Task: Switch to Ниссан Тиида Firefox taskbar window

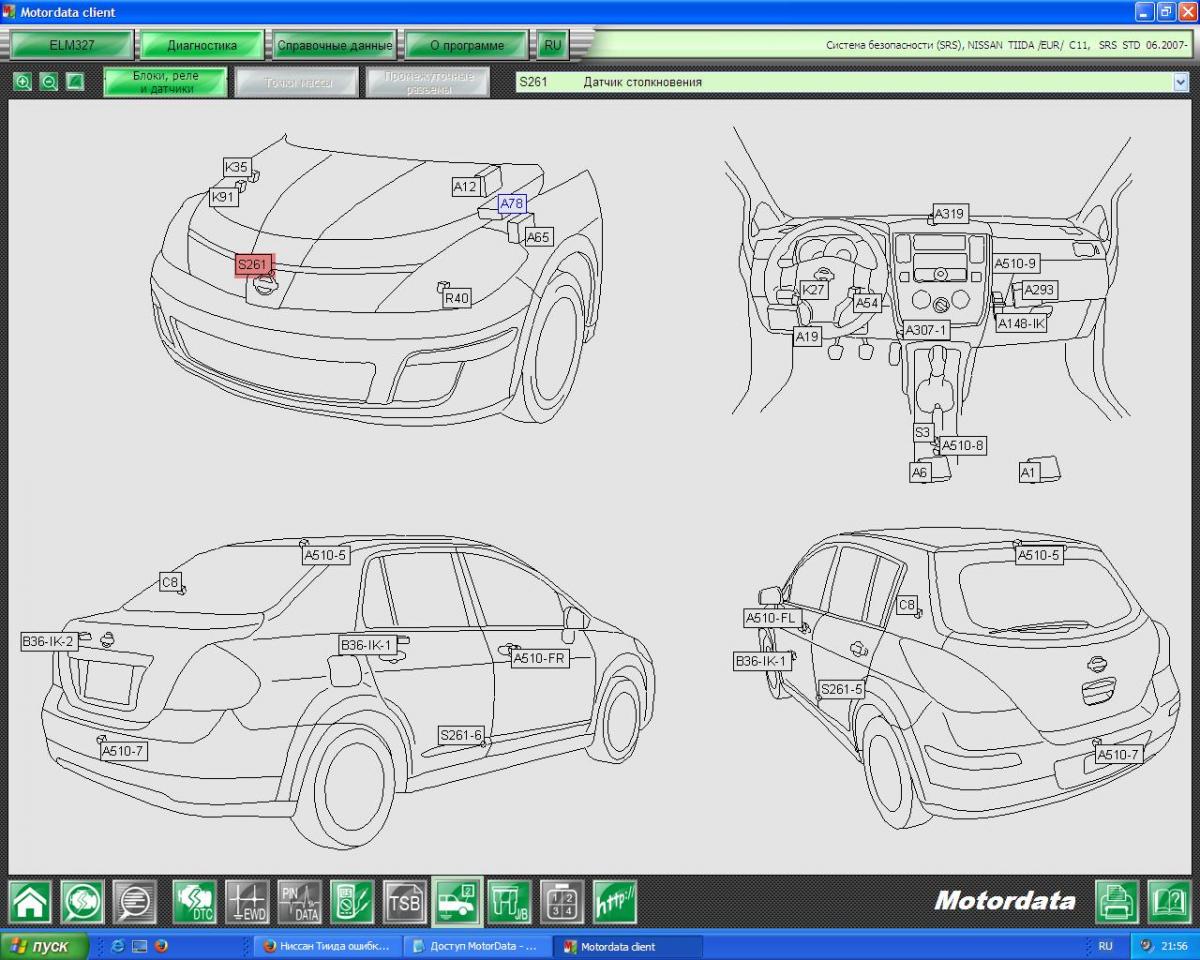Action: [x=327, y=946]
